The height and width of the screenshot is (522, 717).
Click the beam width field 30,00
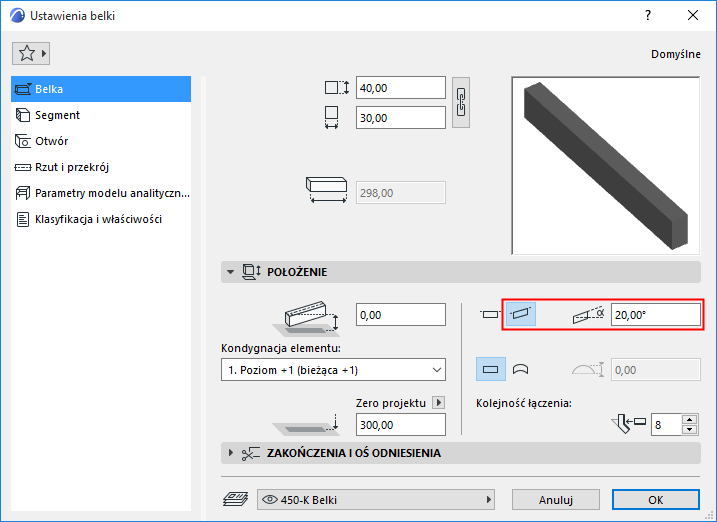[401, 118]
